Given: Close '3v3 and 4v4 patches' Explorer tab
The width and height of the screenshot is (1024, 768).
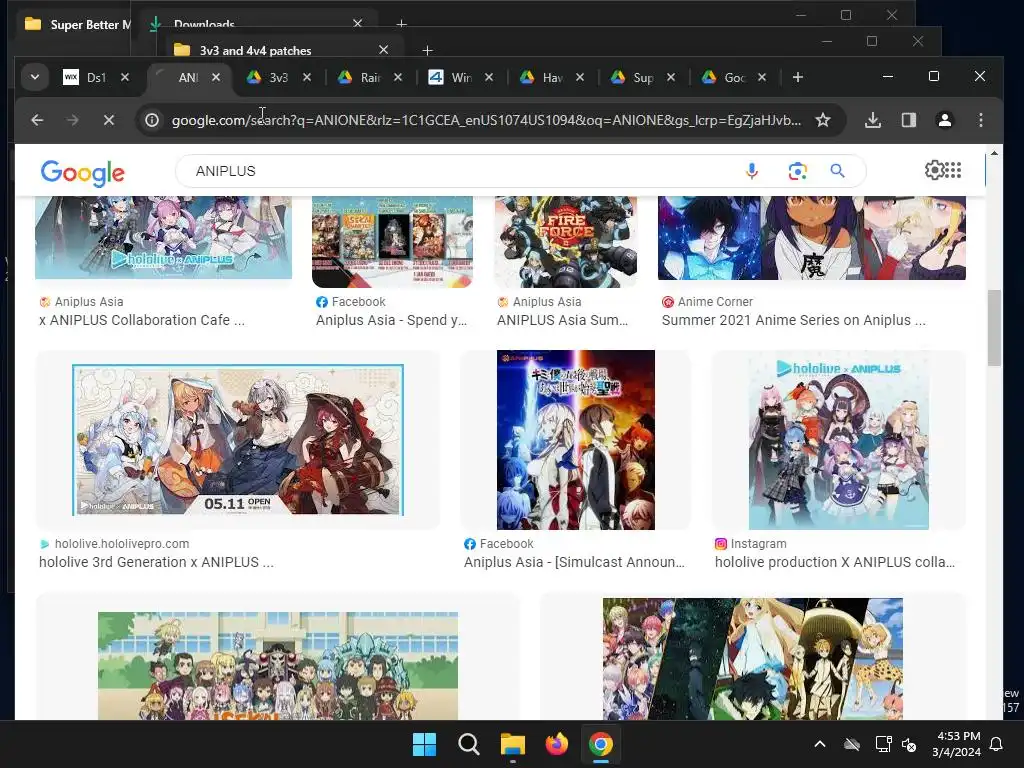Looking at the screenshot, I should pyautogui.click(x=383, y=50).
